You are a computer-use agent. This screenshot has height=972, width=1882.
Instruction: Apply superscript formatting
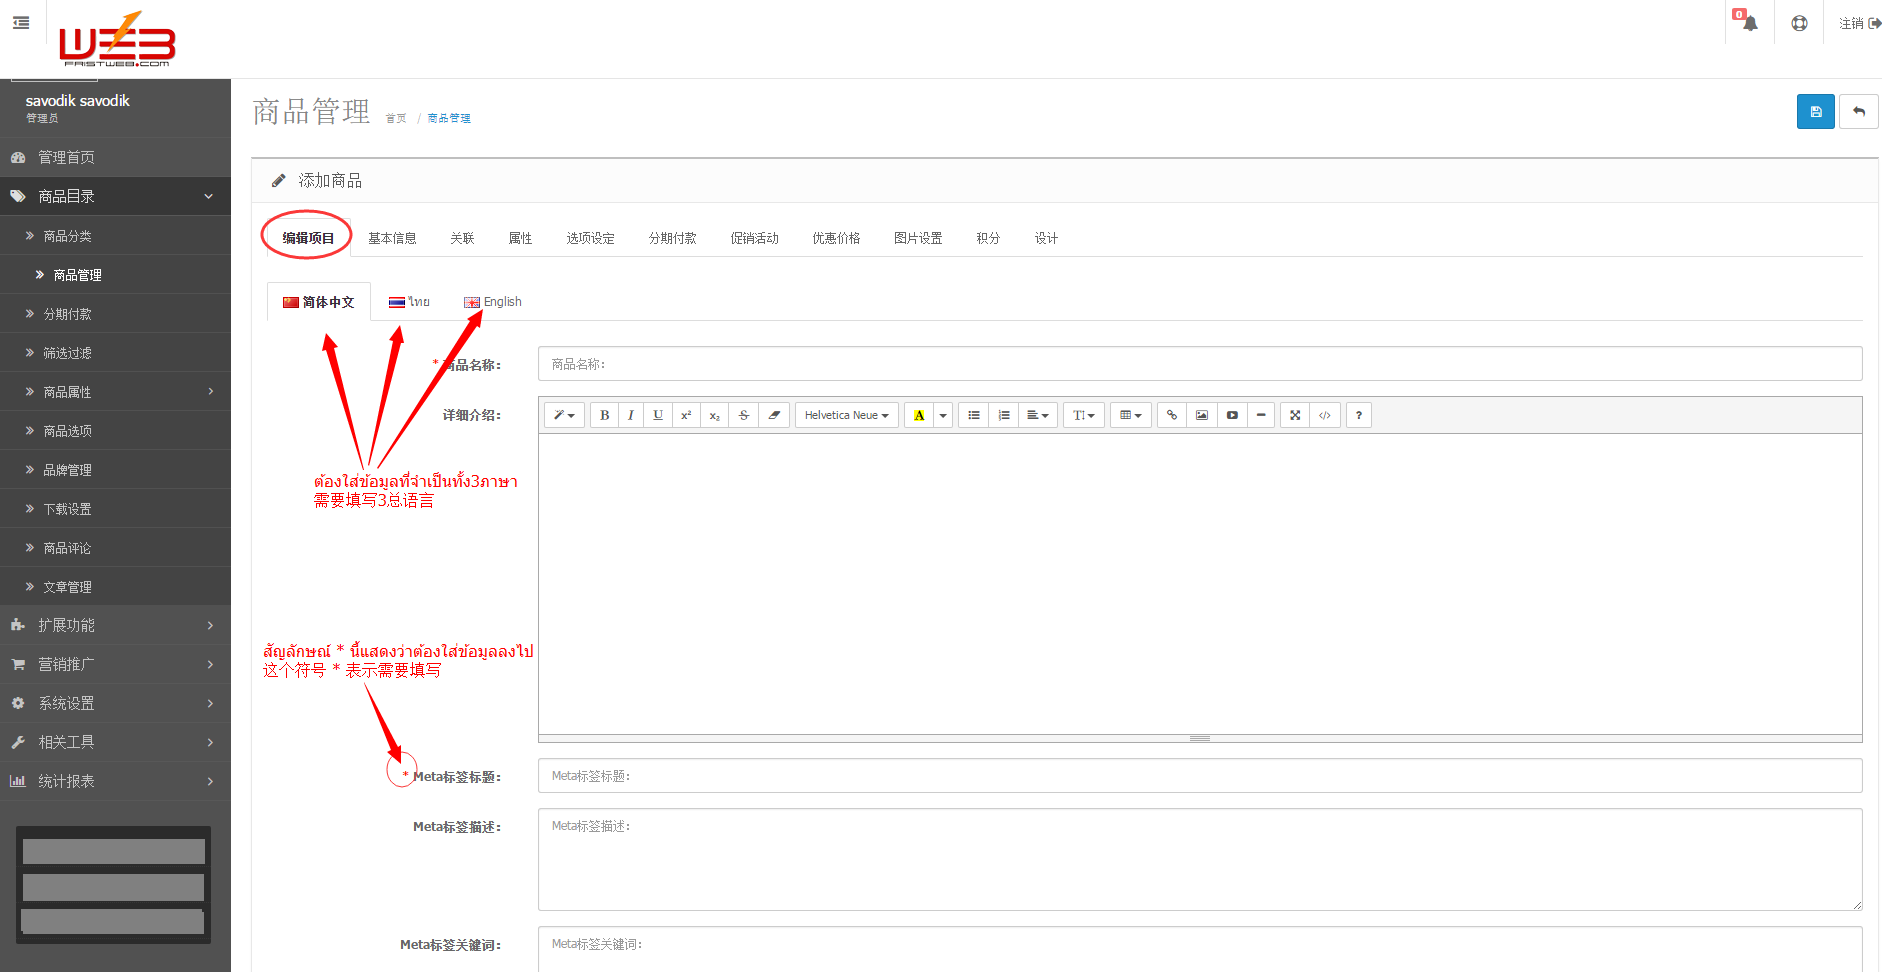point(686,415)
